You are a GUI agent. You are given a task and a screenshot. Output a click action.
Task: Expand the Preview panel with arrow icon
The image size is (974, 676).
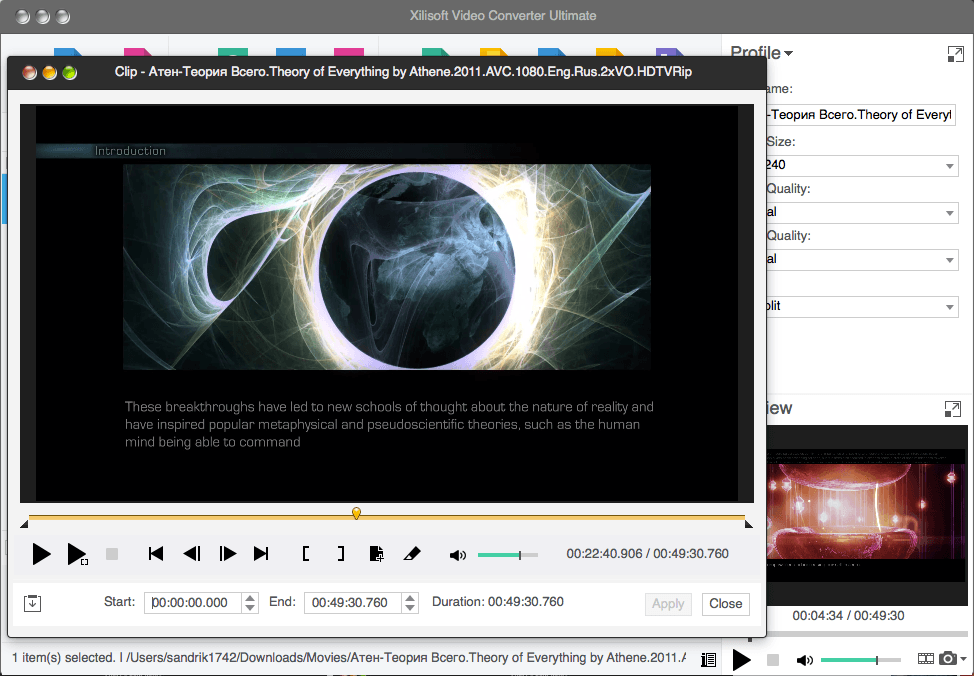(x=952, y=409)
